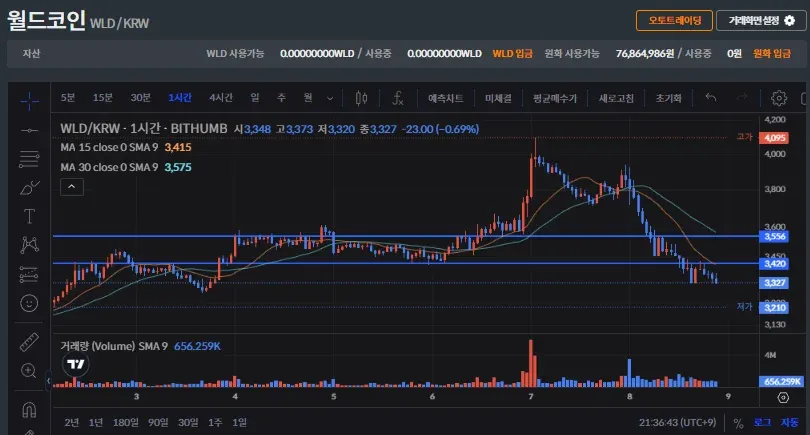The image size is (810, 435).
Task: Set range to 30일
Action: pos(188,423)
